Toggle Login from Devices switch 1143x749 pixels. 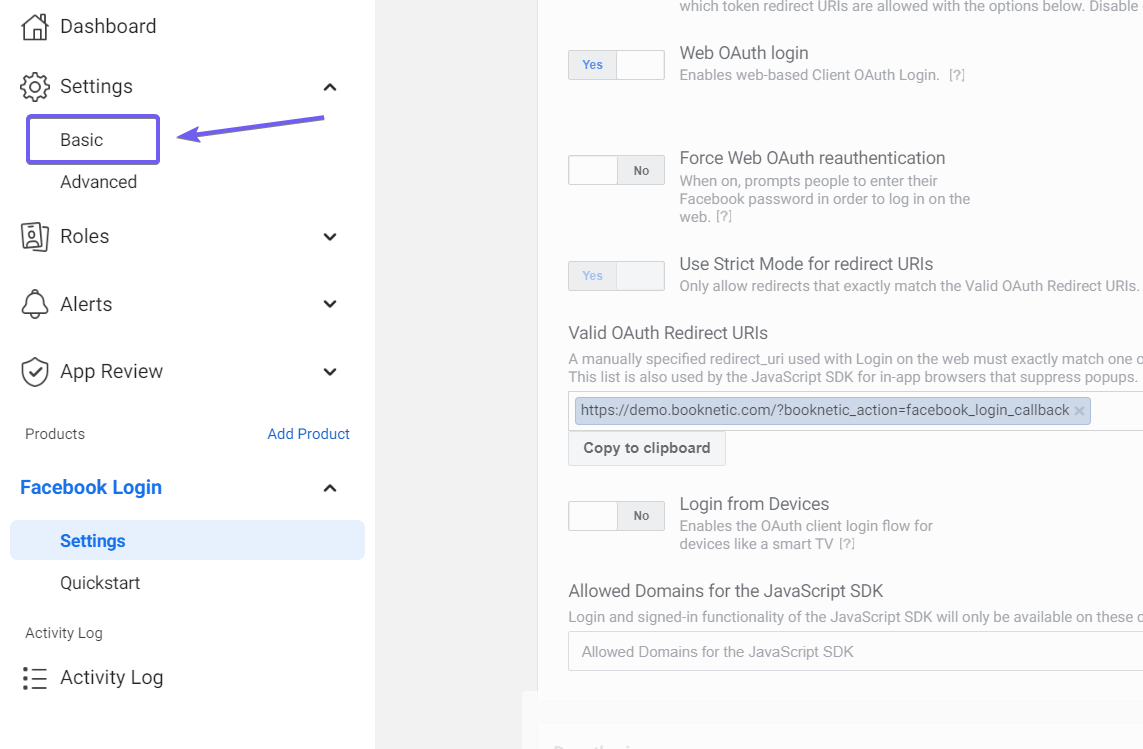616,516
